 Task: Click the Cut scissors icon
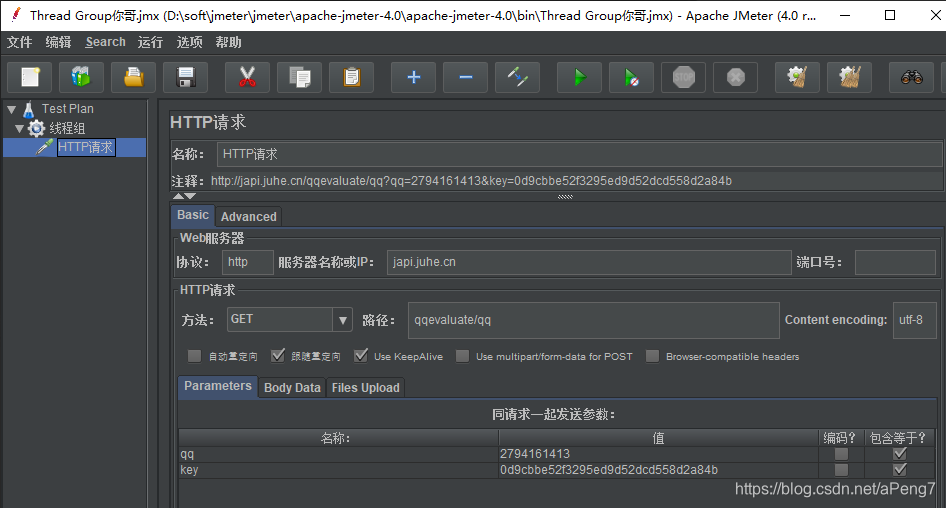(x=247, y=77)
